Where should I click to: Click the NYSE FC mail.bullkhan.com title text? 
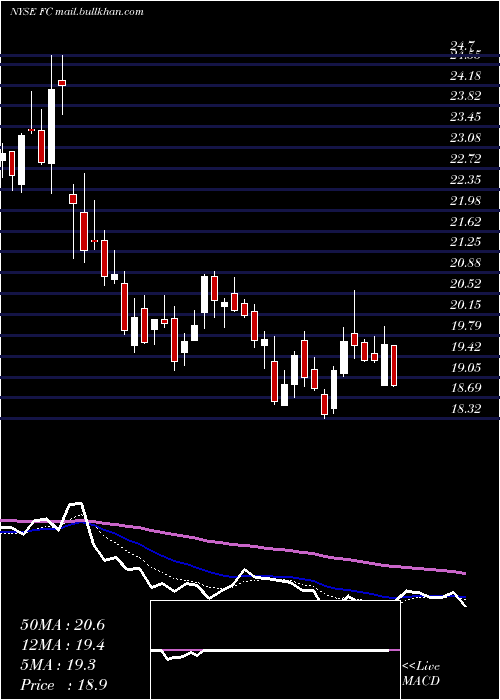coord(76,12)
